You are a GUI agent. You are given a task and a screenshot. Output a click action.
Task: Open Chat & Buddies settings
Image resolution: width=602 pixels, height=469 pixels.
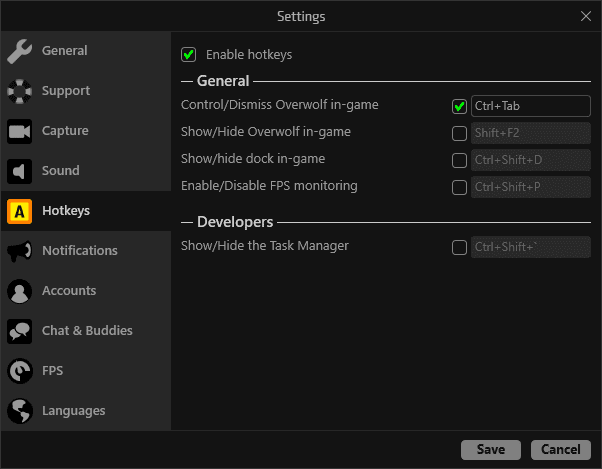coord(86,331)
